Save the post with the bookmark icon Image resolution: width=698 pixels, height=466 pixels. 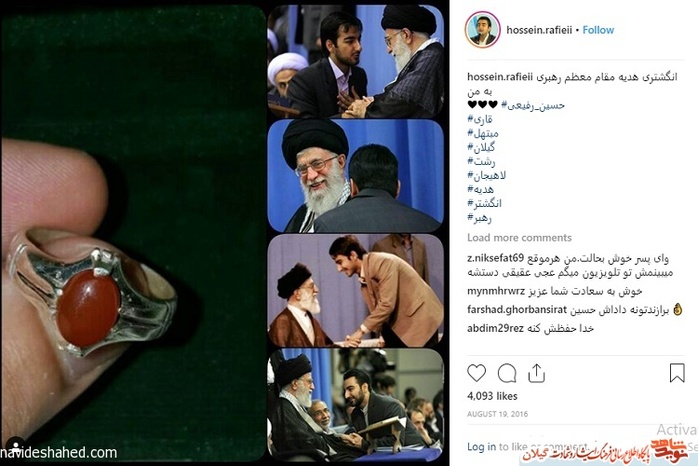click(x=677, y=373)
